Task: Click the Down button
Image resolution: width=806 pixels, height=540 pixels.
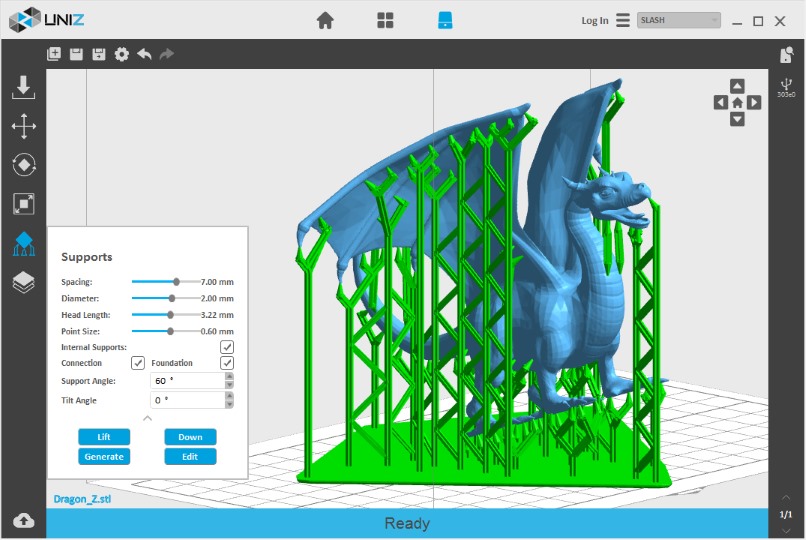Action: coord(190,437)
